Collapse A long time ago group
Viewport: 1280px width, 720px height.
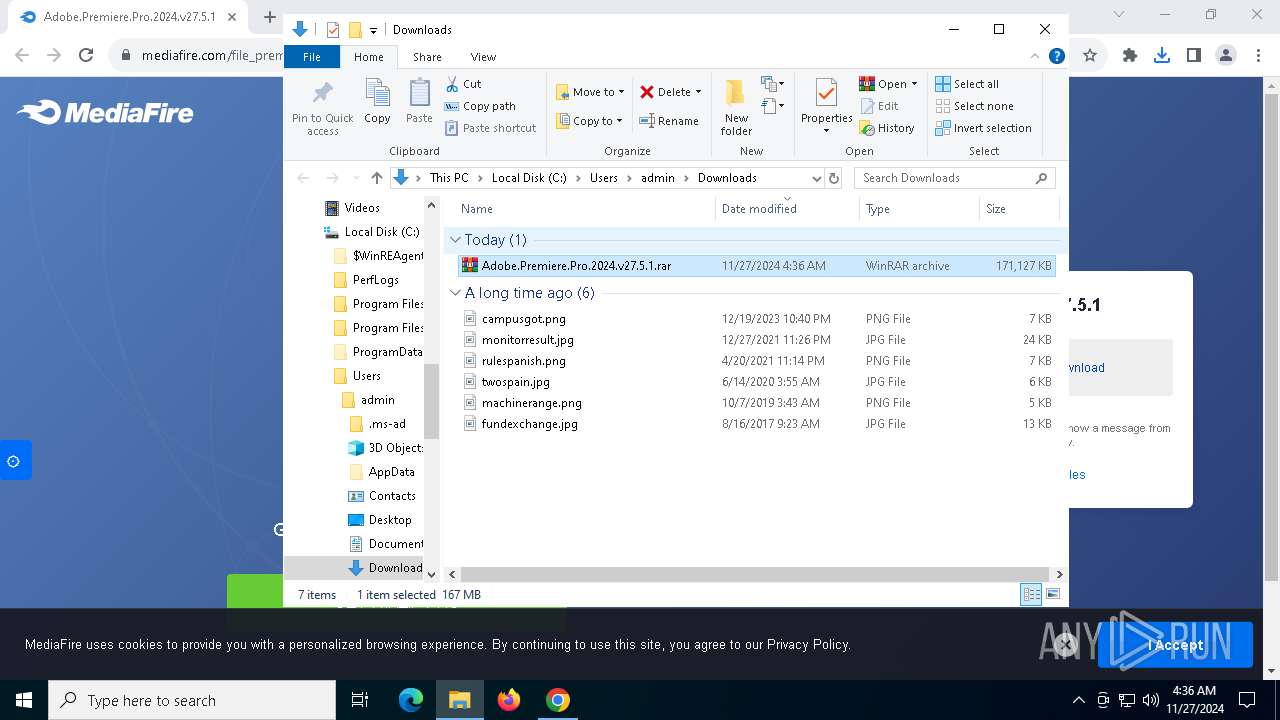click(456, 293)
